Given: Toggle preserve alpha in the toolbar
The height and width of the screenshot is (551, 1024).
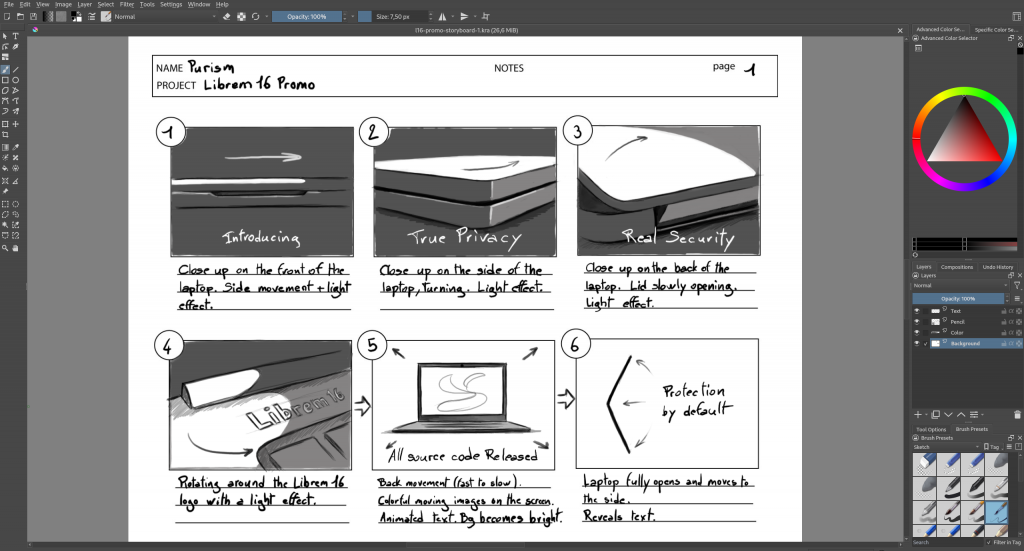Looking at the screenshot, I should (x=241, y=16).
